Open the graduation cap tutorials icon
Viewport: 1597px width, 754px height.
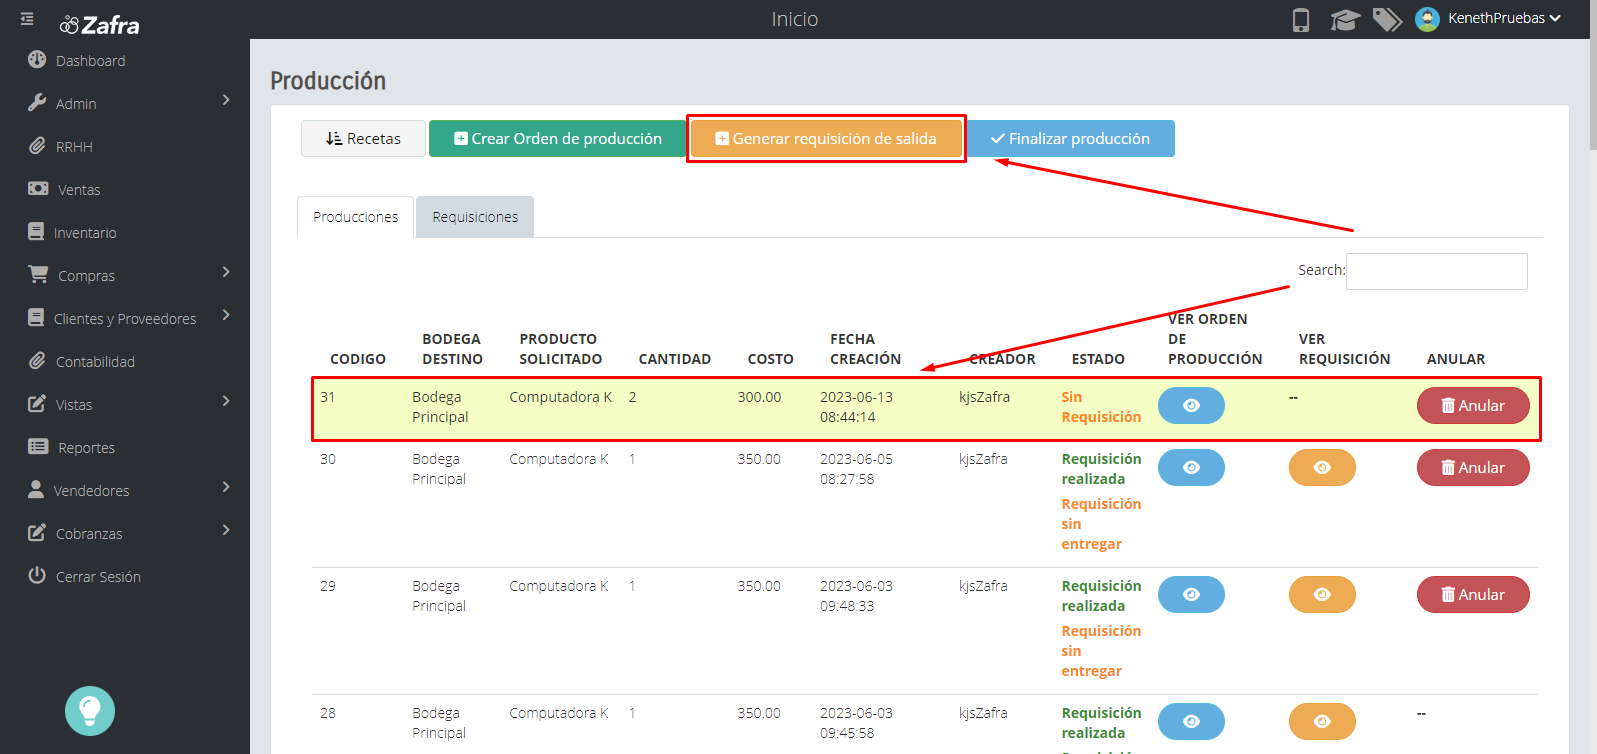(x=1345, y=20)
